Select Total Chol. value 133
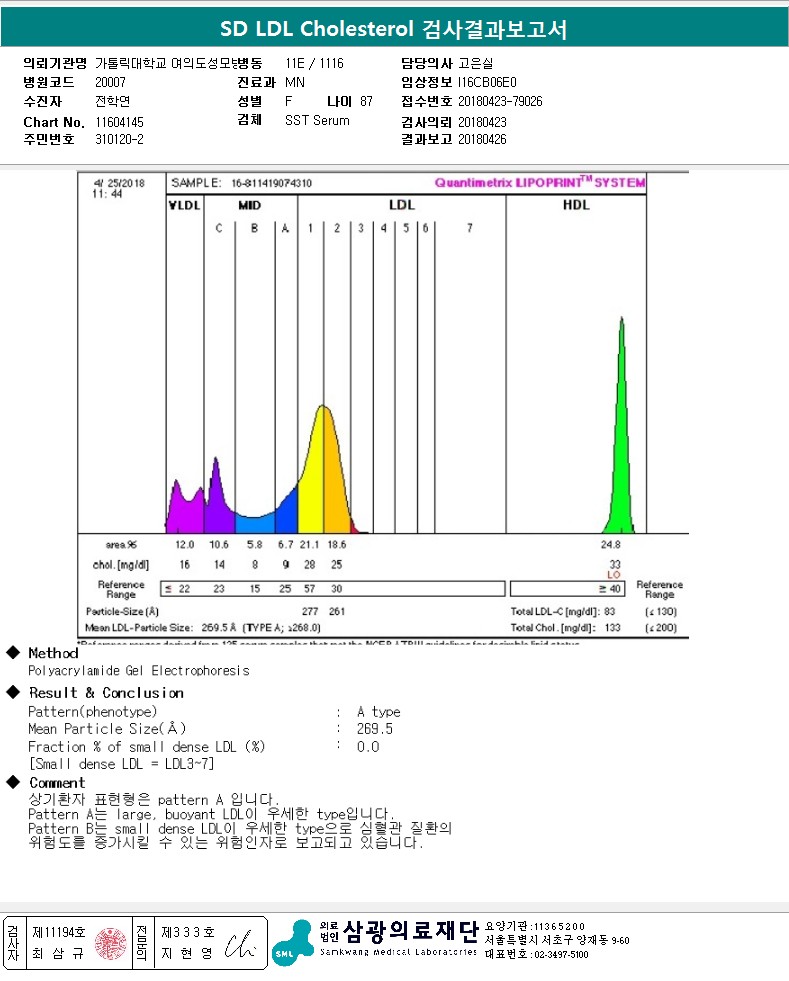The image size is (789, 981). tap(613, 628)
